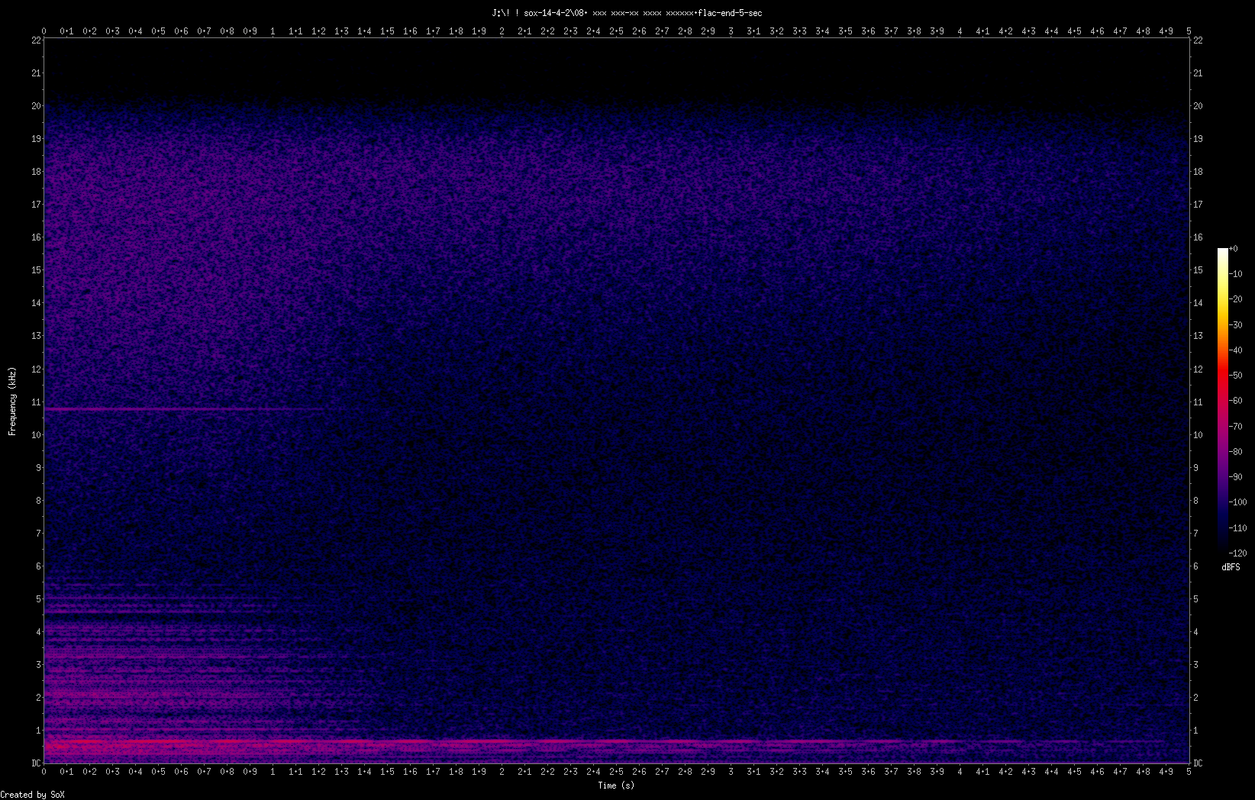Click "DC" on the left frequency axis
Screen dimensions: 1255x800
pyautogui.click(x=35, y=763)
